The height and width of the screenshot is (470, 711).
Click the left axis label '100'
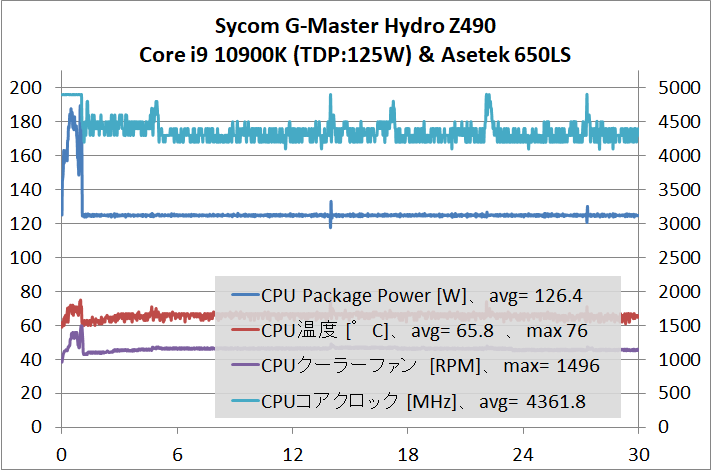[26, 257]
